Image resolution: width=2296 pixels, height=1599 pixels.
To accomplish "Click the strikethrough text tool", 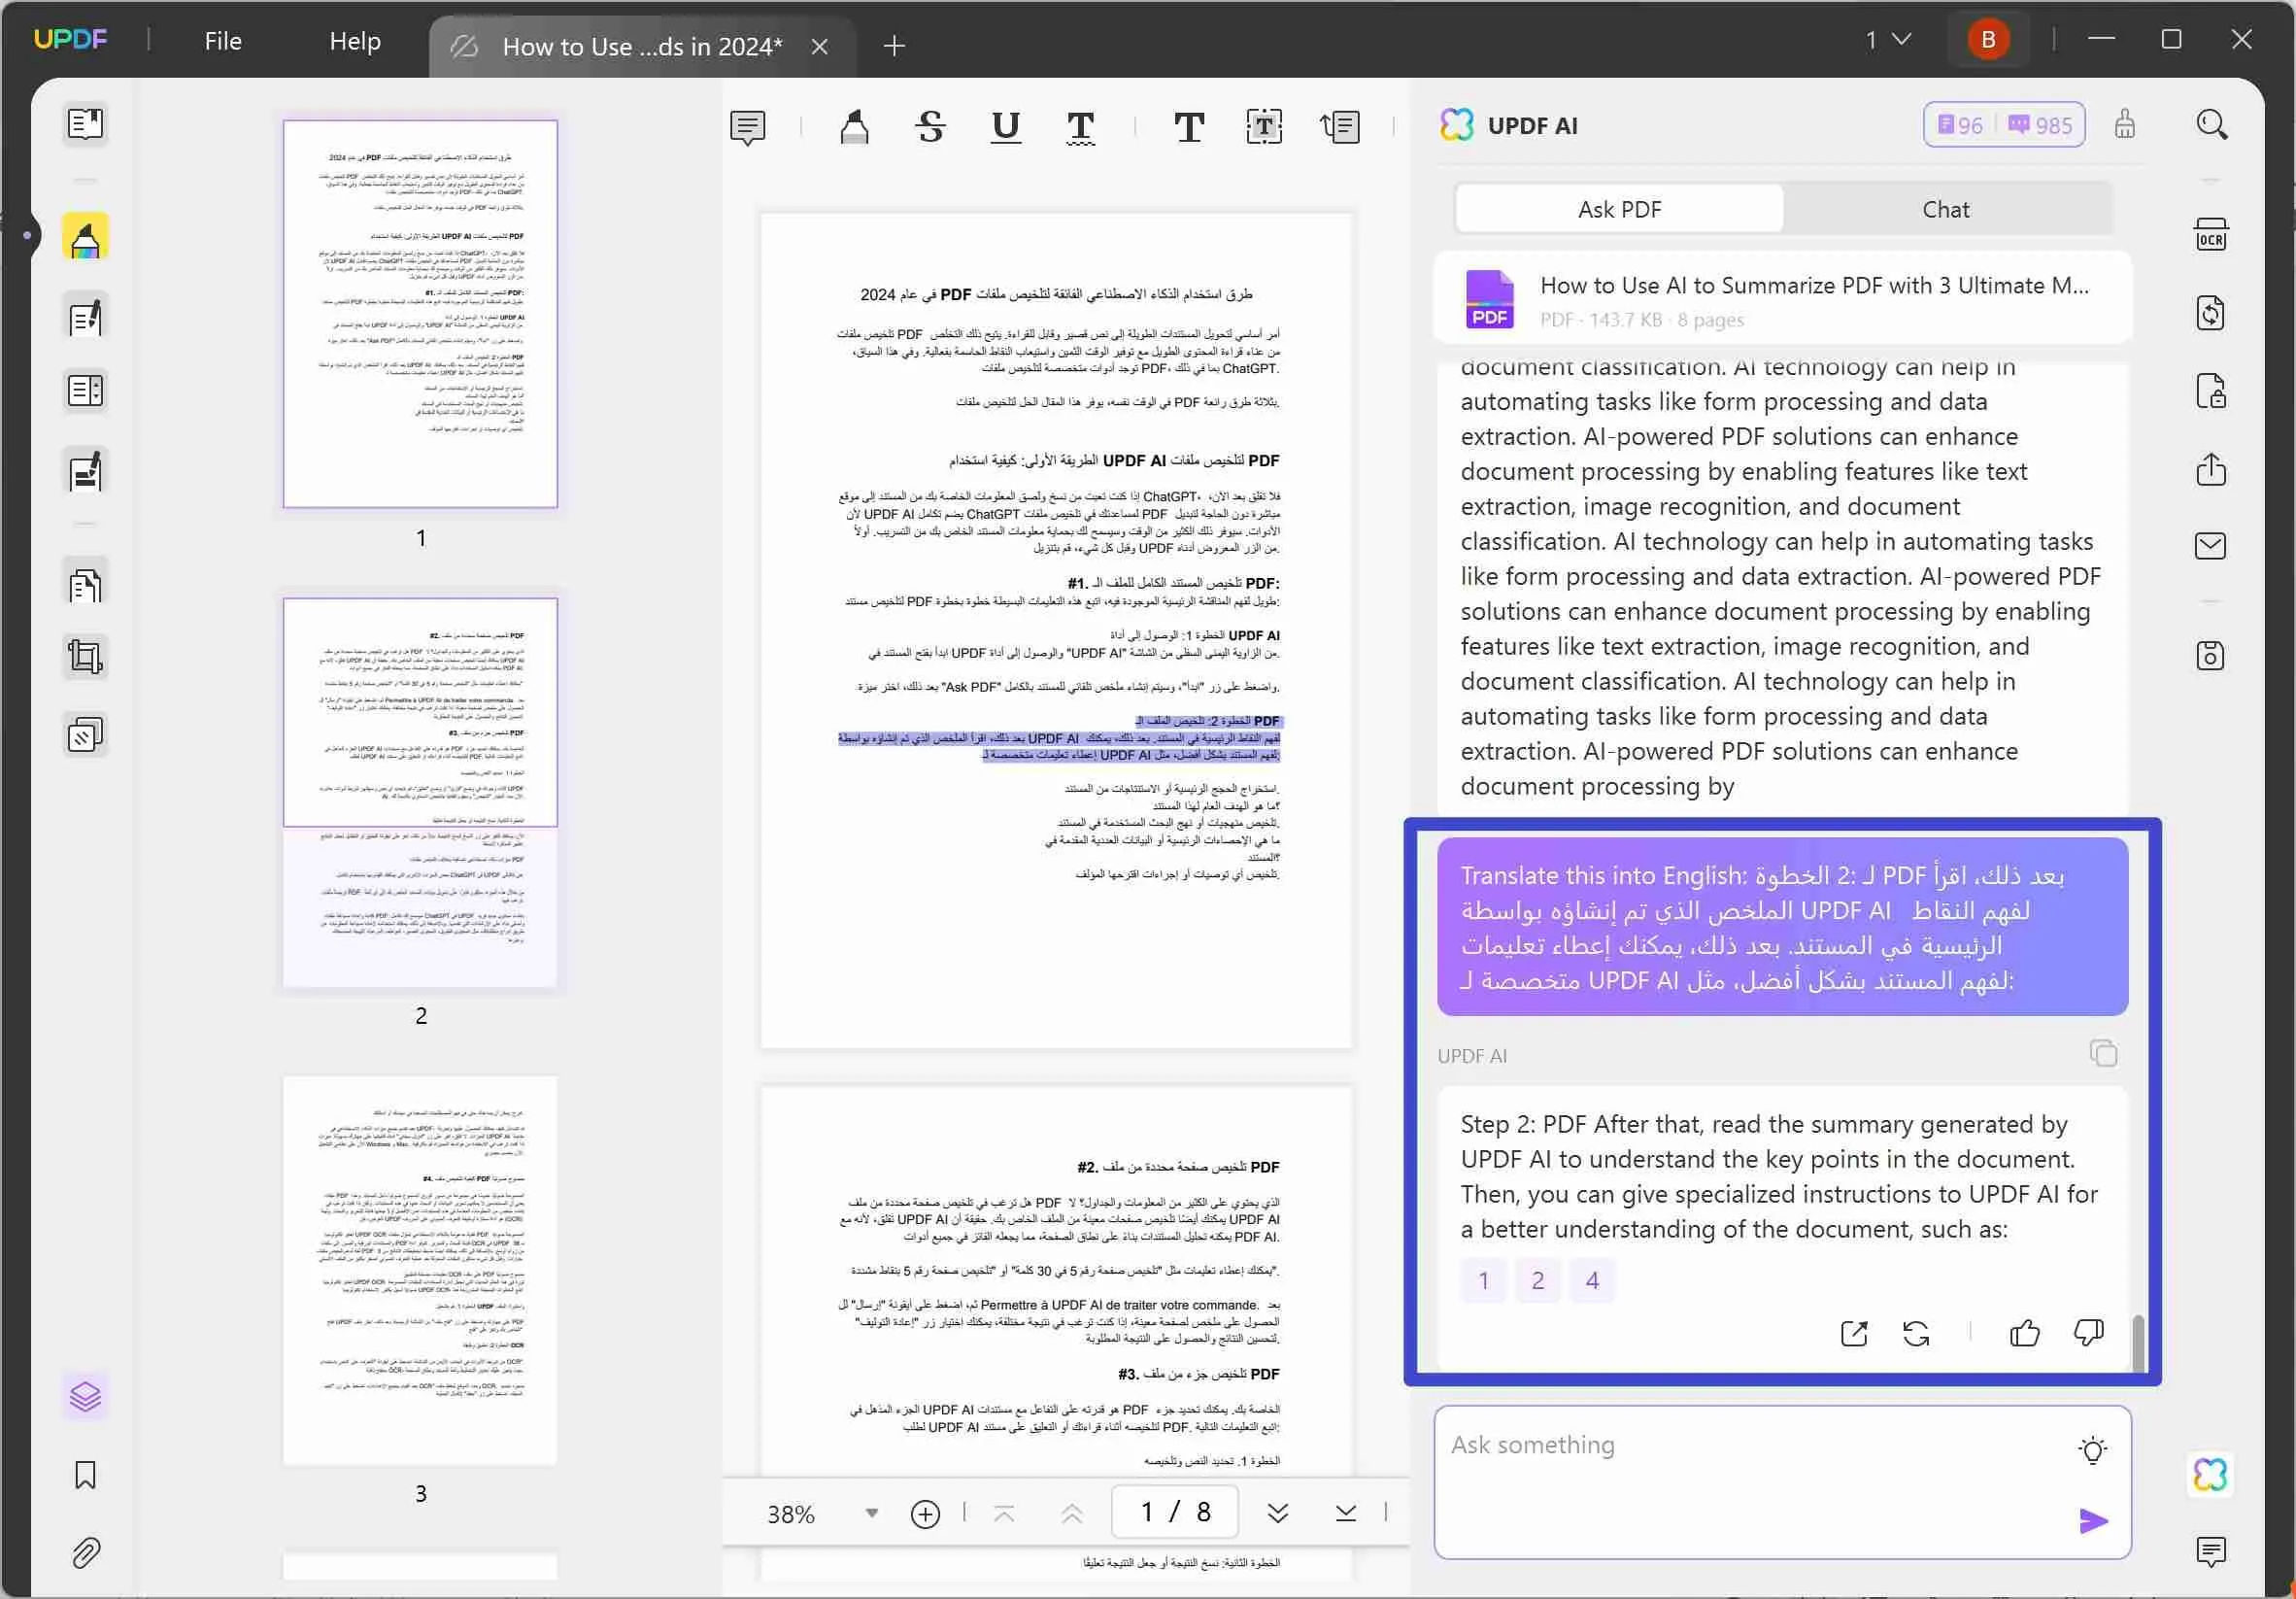I will coord(929,124).
